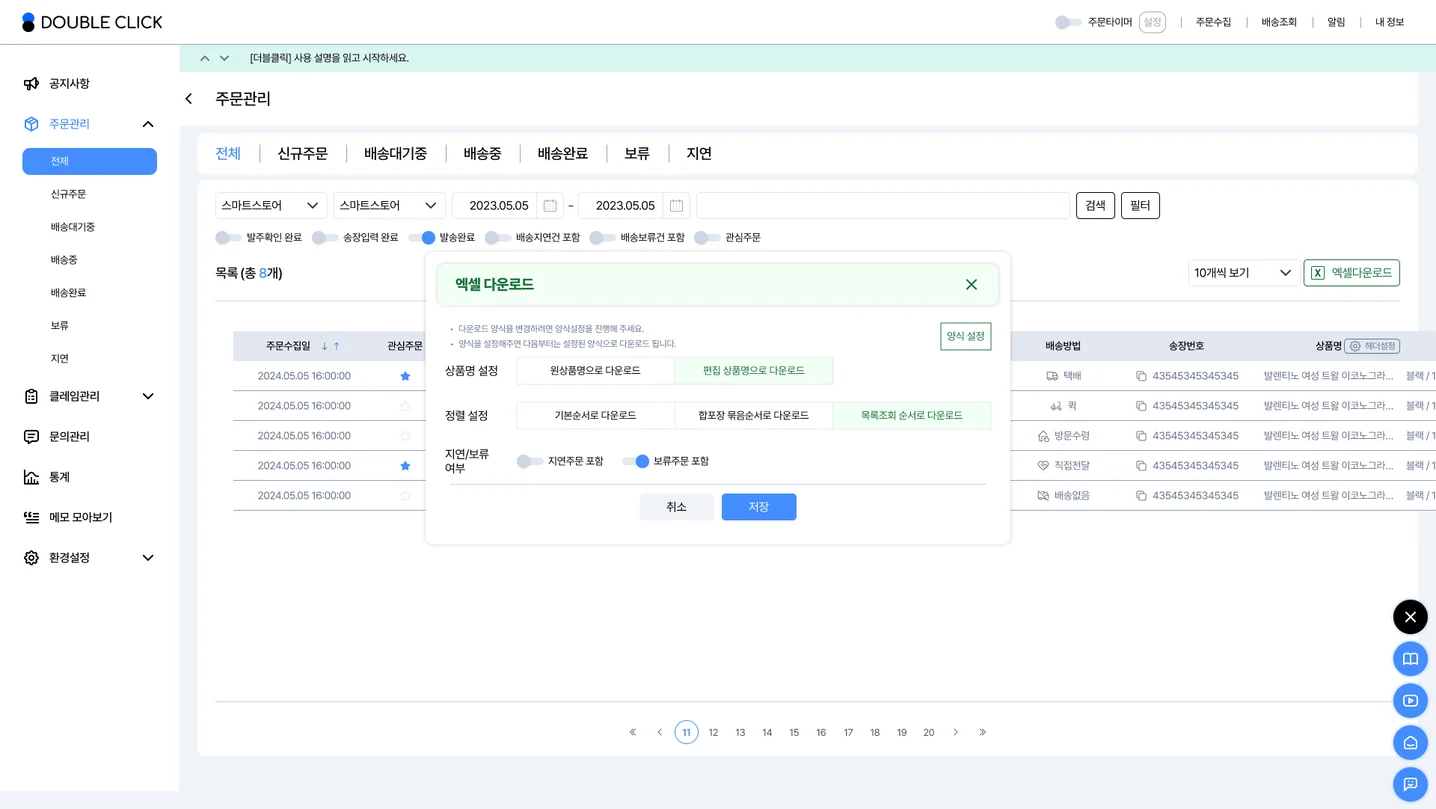The width and height of the screenshot is (1436, 809).
Task: Click the DOUBLE CLICK logo
Action: [x=92, y=22]
